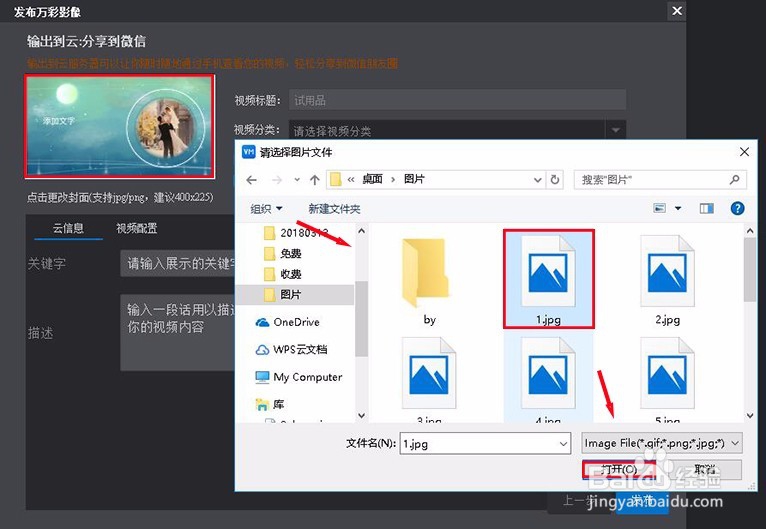This screenshot has height=529, width=766.
Task: Go back in the file dialog
Action: 252,180
